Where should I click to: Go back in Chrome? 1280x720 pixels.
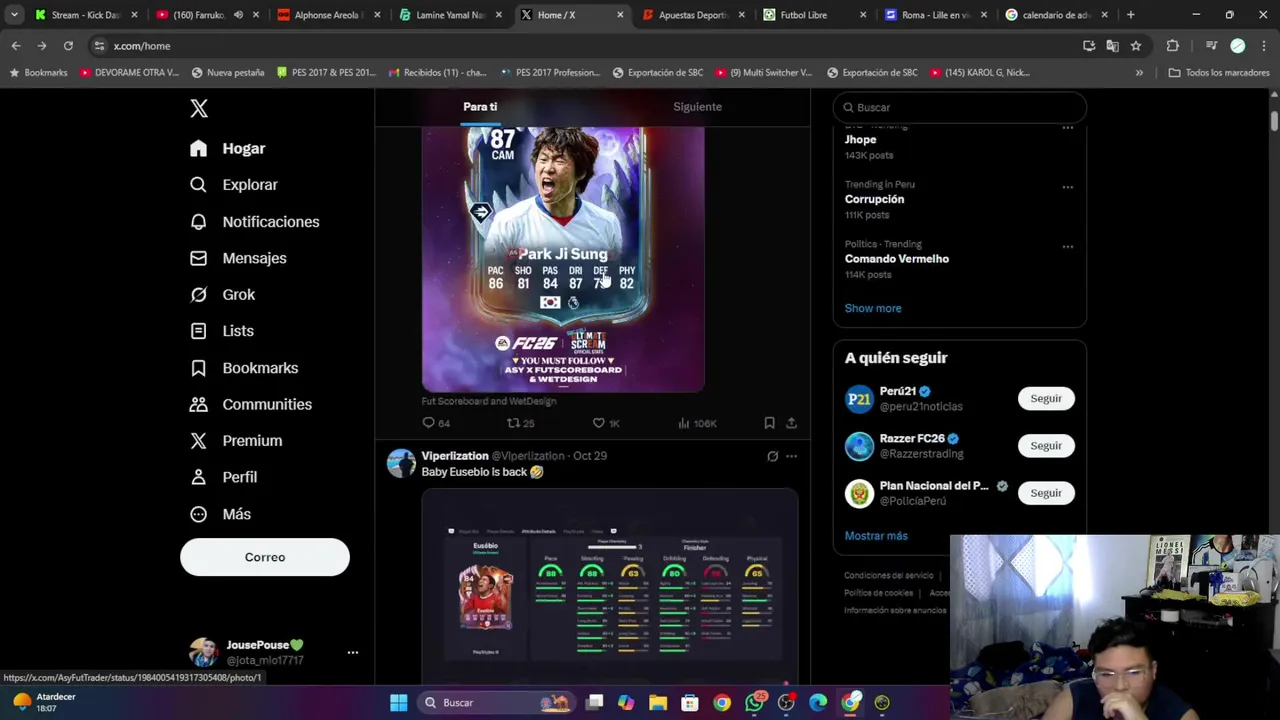click(x=16, y=46)
